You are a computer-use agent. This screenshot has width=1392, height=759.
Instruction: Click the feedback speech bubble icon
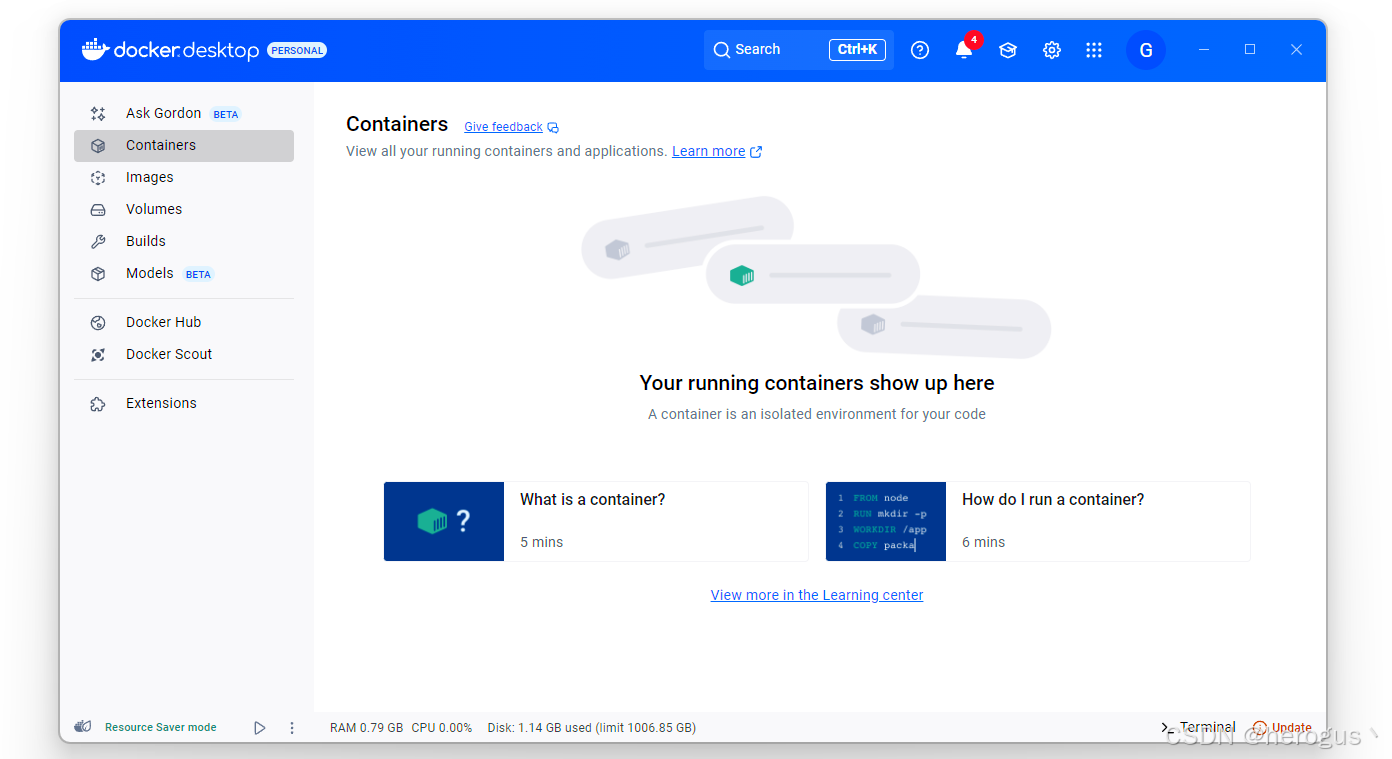pos(553,128)
